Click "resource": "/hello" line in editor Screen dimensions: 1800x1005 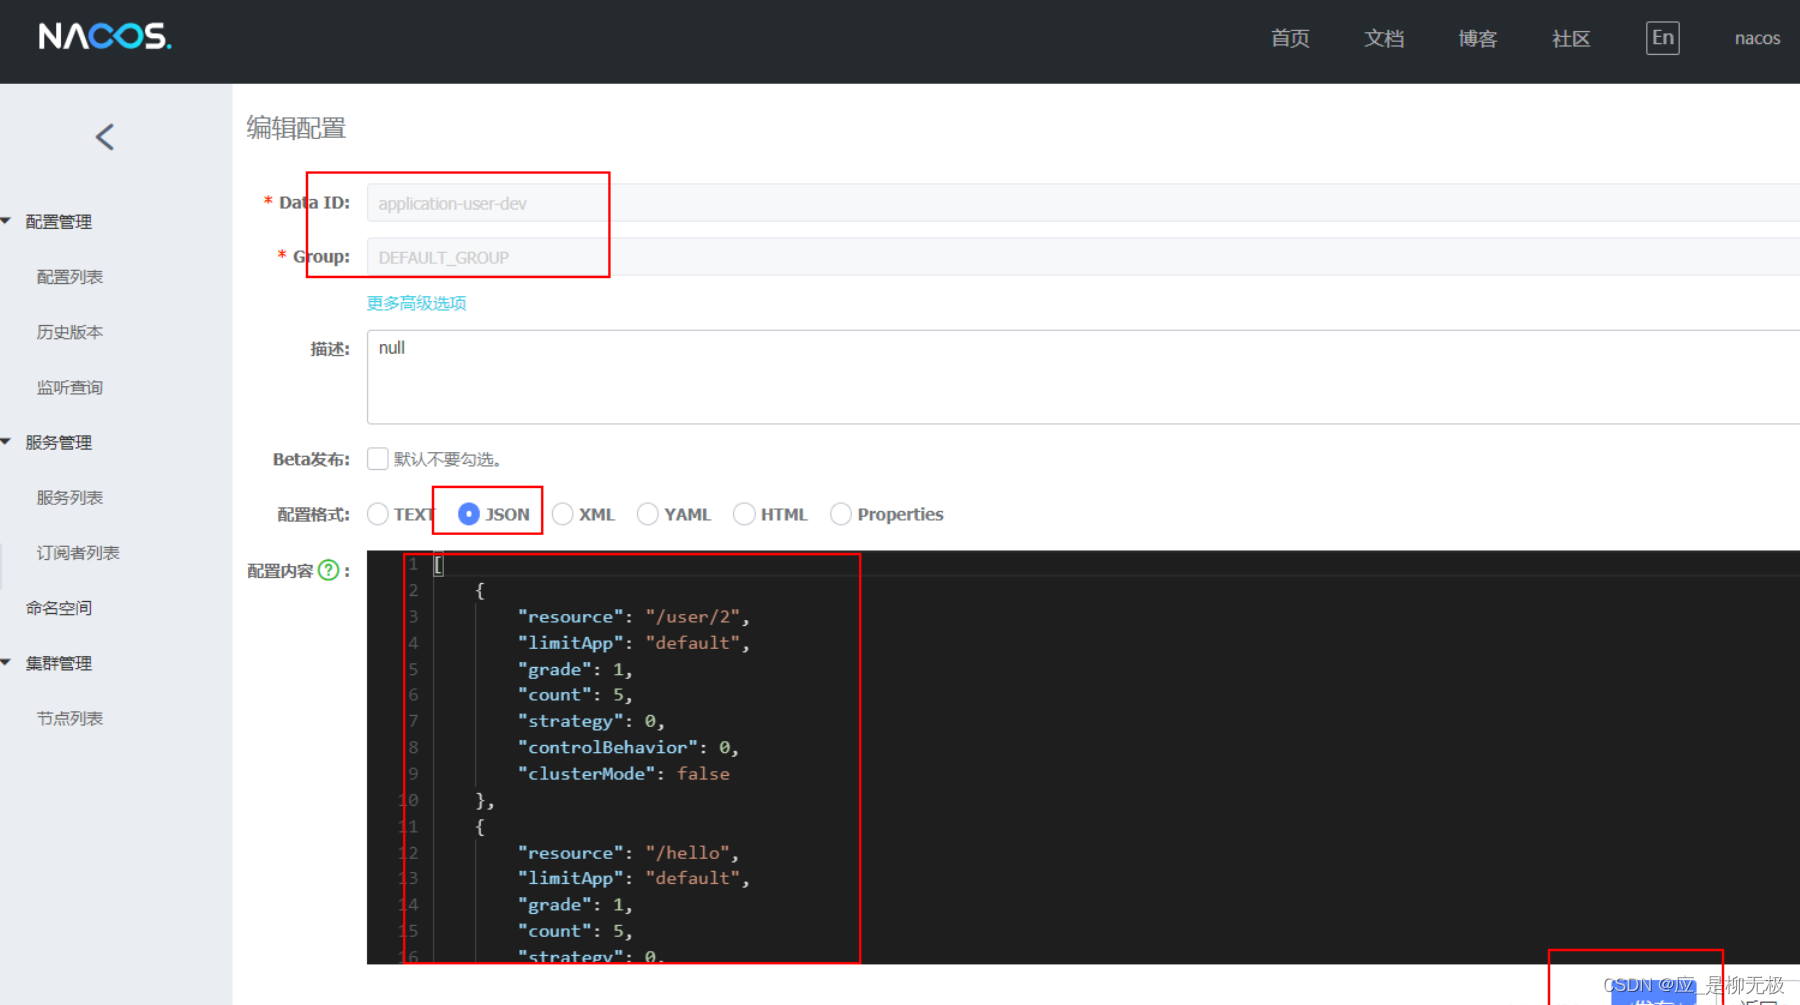click(628, 853)
